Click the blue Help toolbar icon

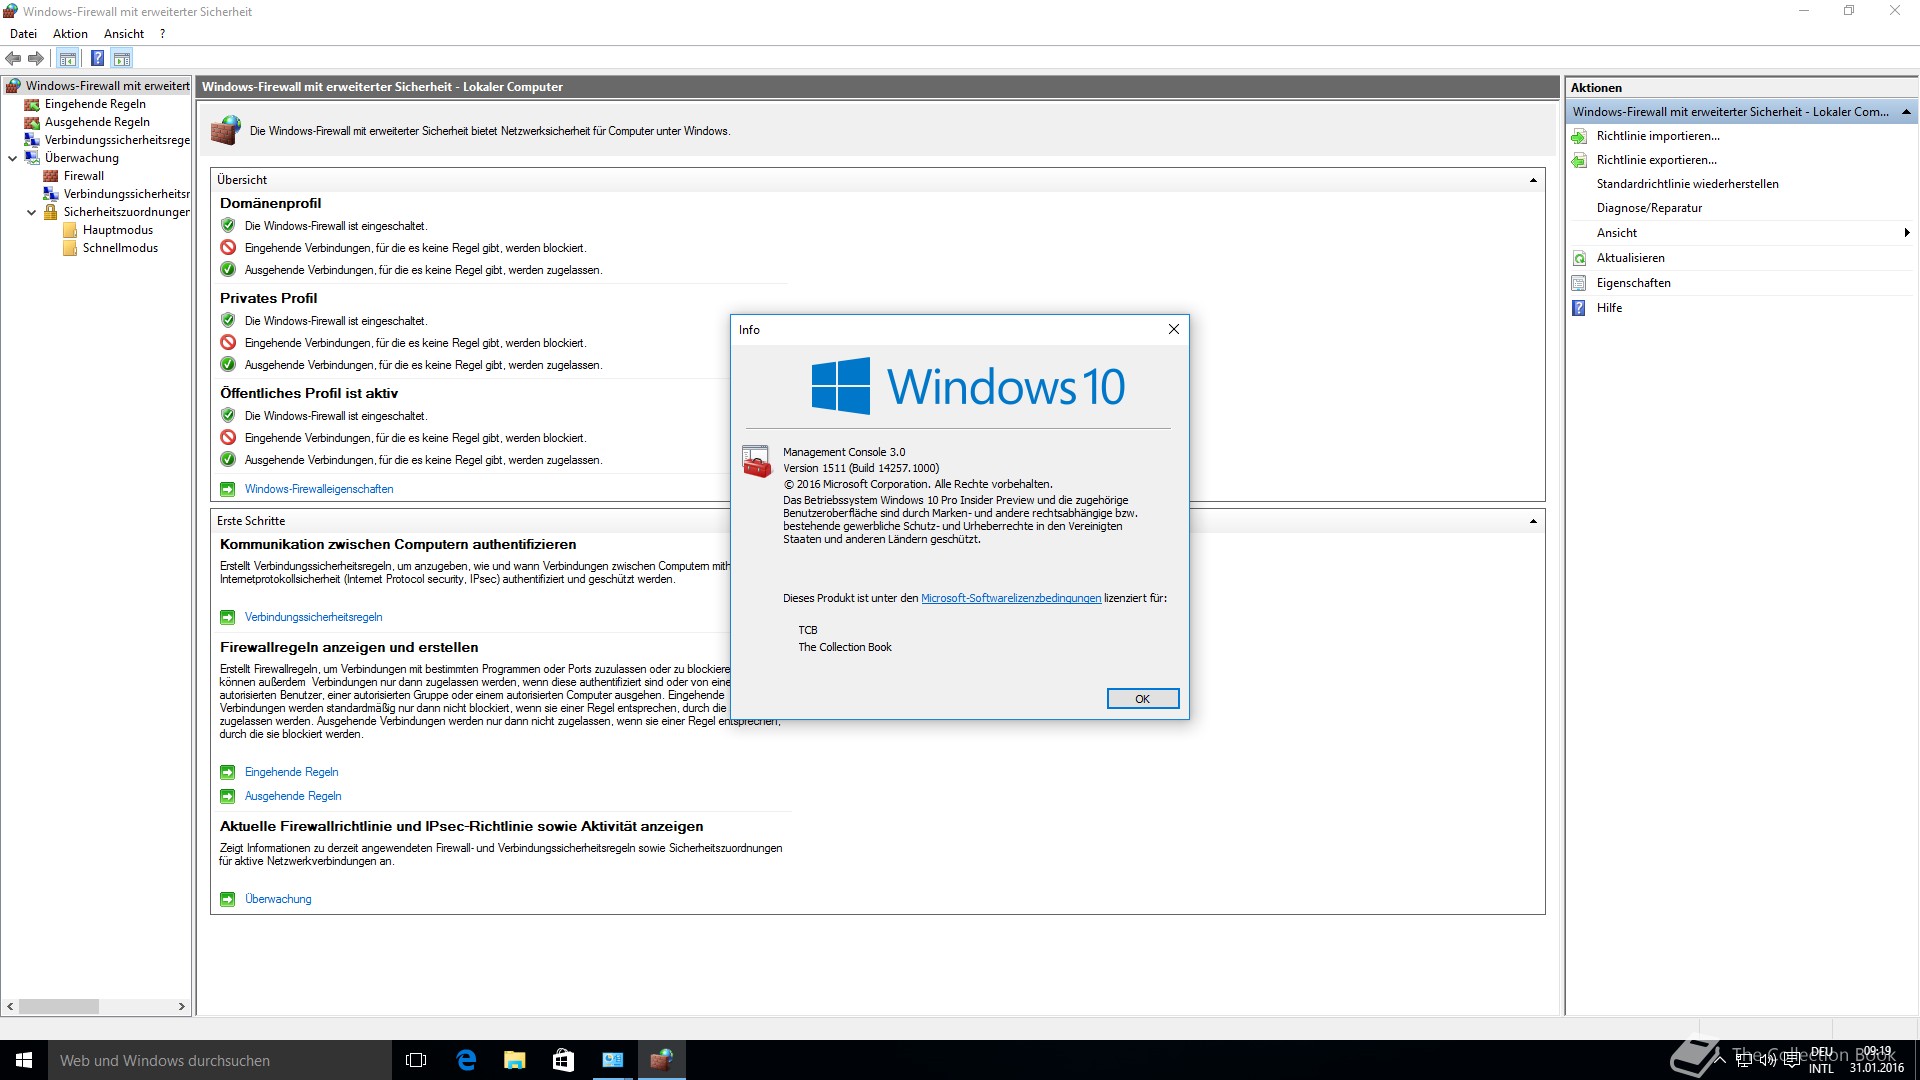(97, 58)
